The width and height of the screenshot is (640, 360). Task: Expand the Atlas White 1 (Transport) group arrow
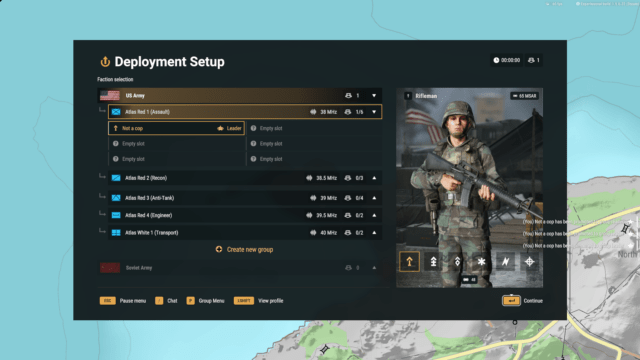click(374, 233)
